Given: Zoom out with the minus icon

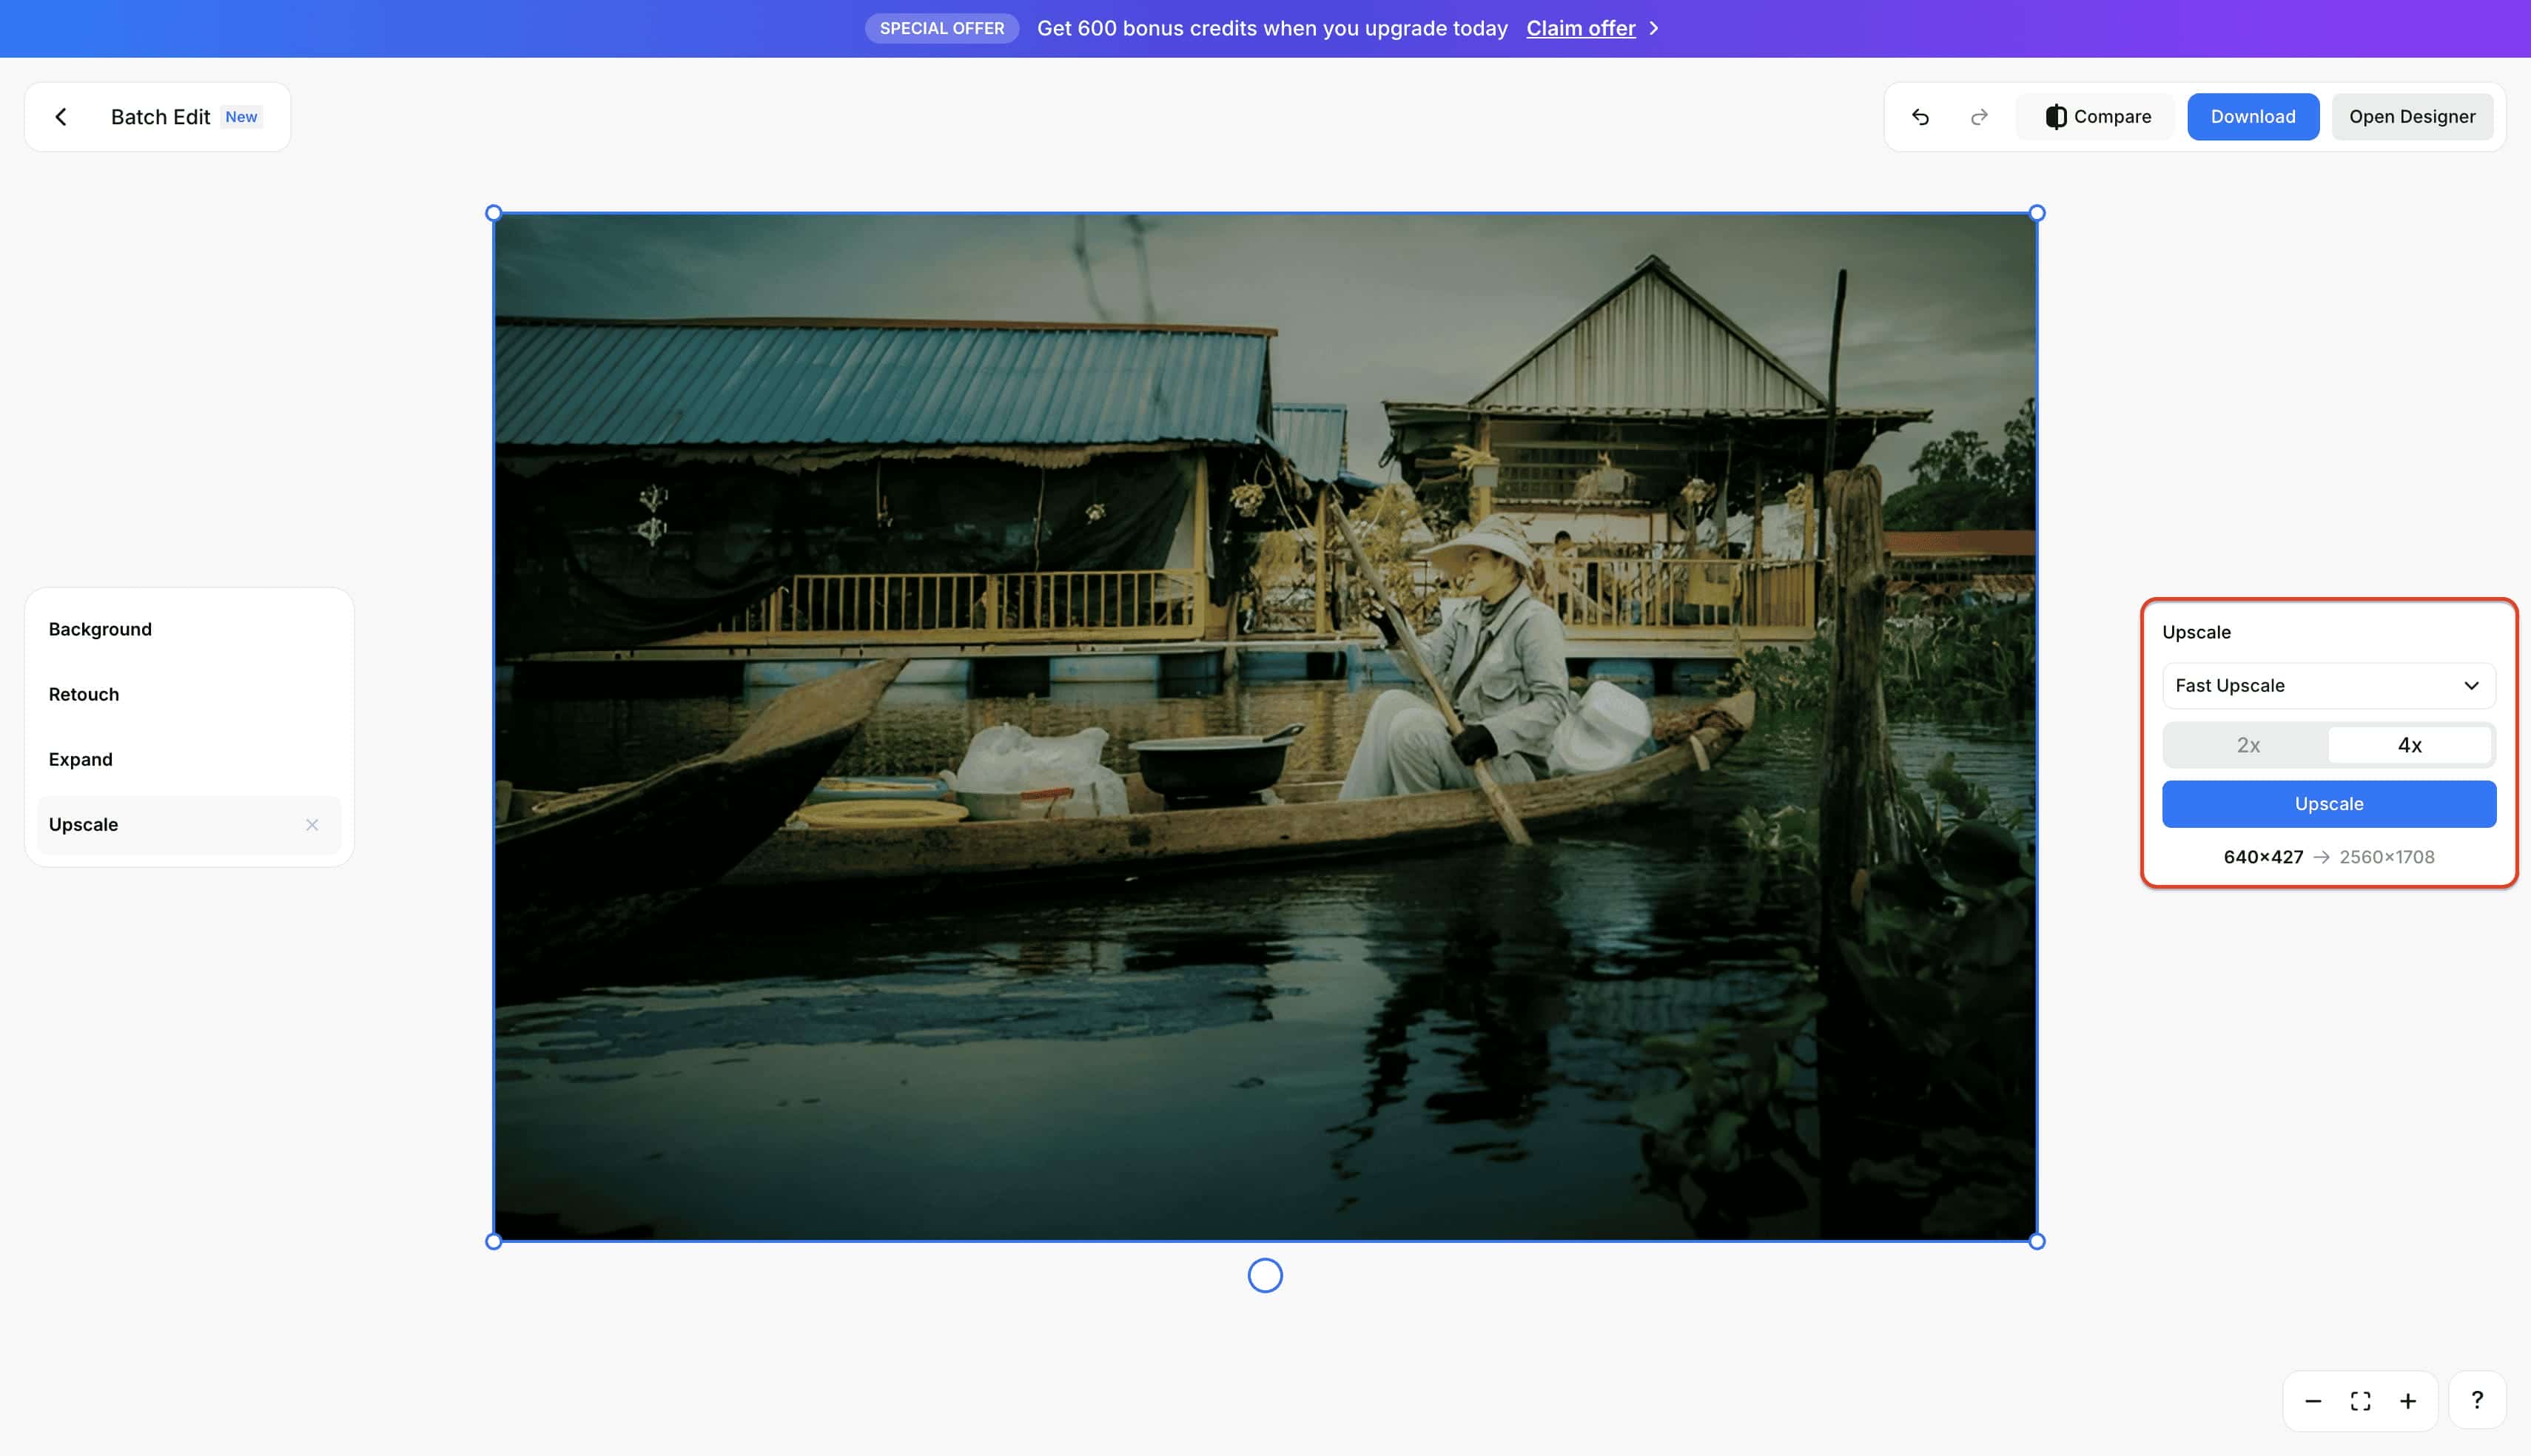Looking at the screenshot, I should tap(2312, 1401).
